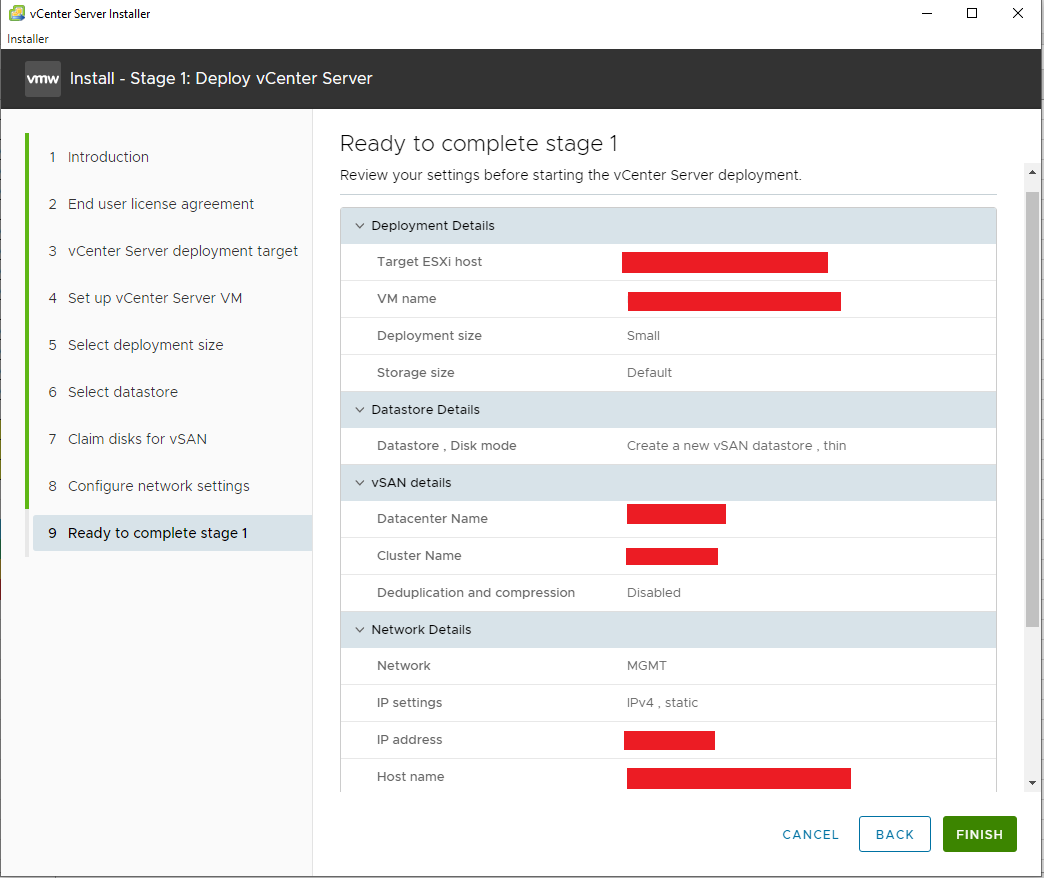Screen dimensions: 1044x878
Task: Click the vmw logo in header
Action: (43, 79)
